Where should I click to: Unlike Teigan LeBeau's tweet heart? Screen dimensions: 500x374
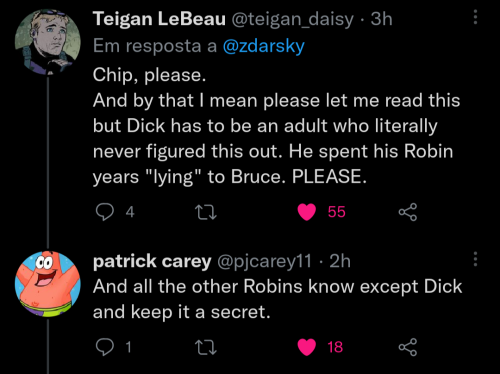click(307, 212)
